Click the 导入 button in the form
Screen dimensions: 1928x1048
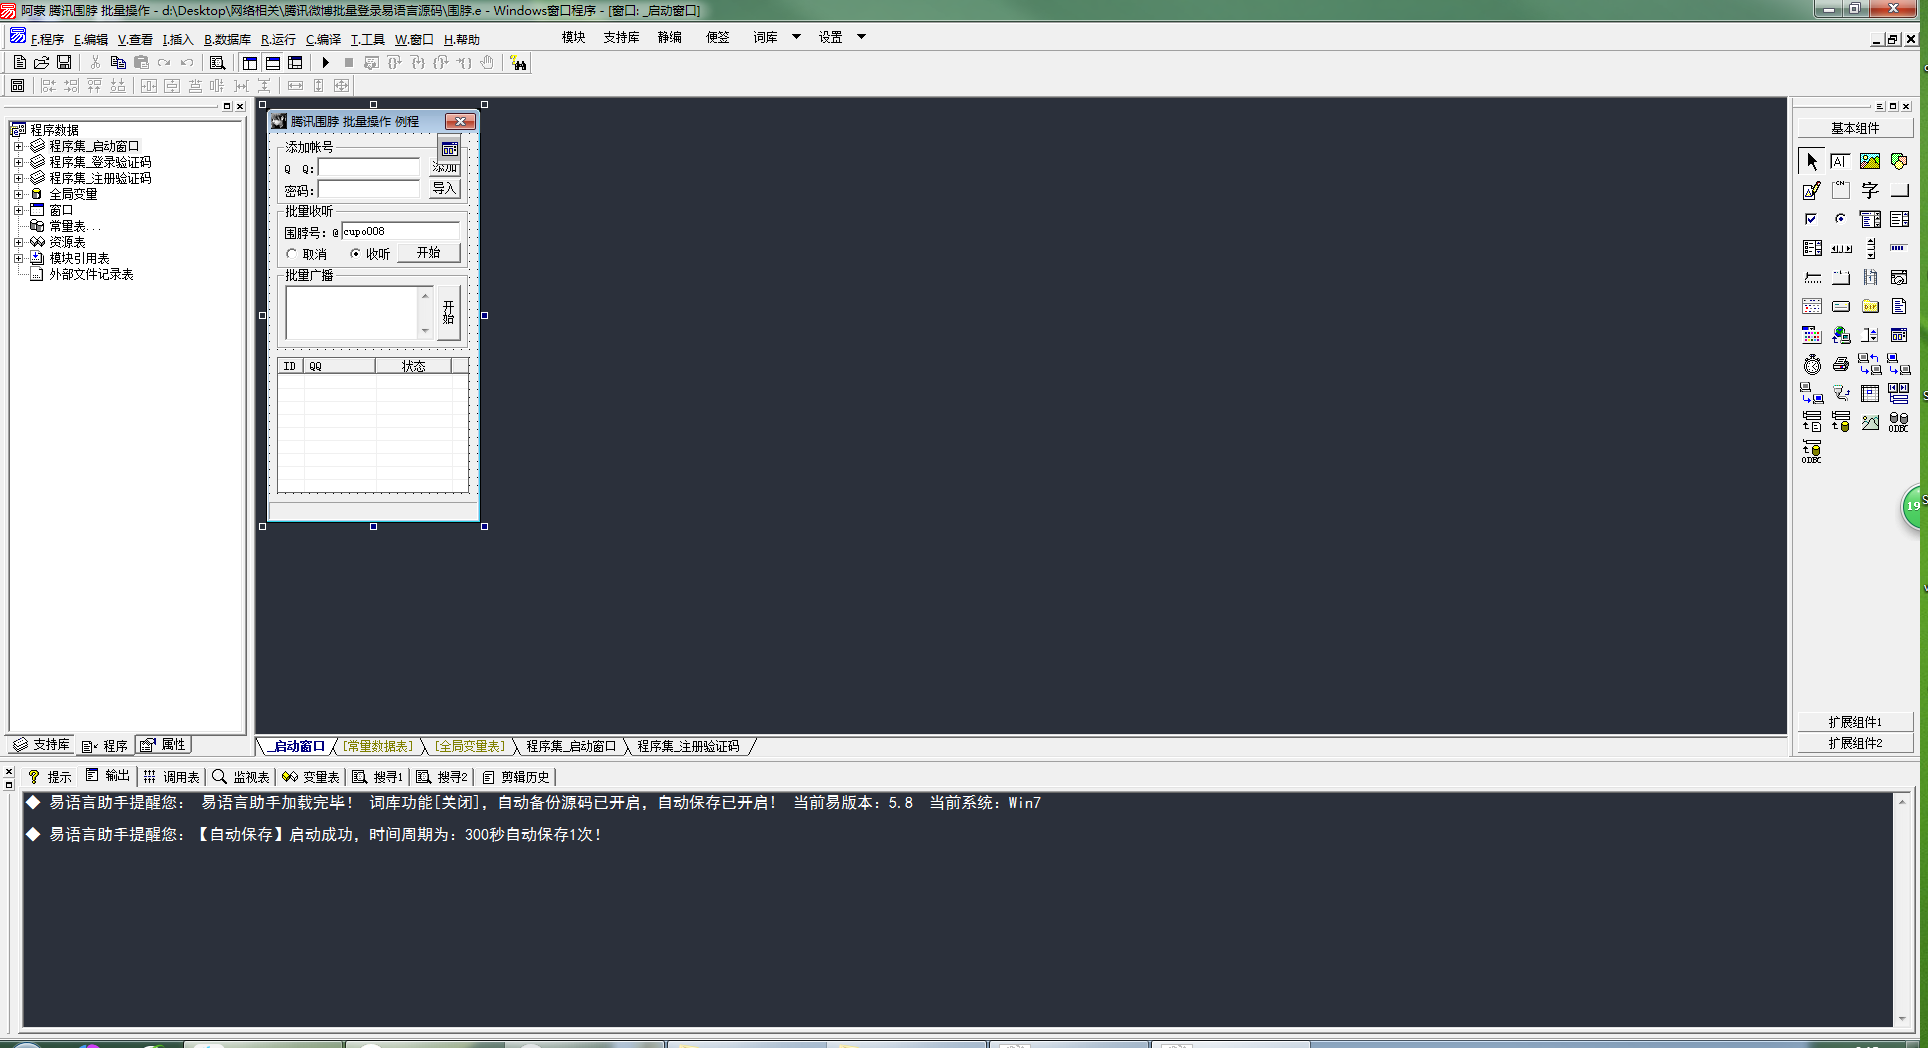[444, 189]
